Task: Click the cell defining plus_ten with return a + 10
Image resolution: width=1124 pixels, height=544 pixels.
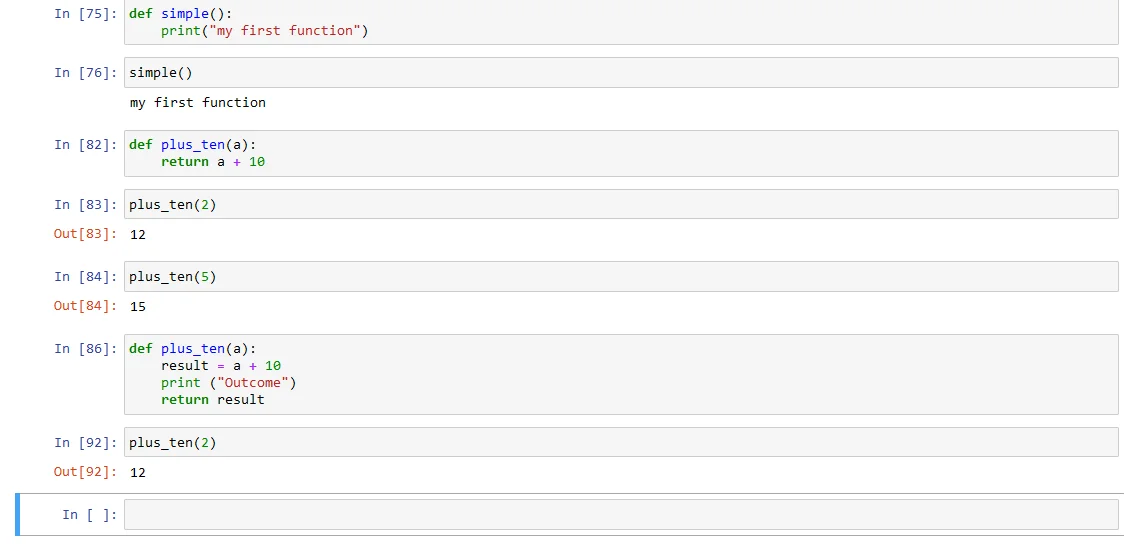Action: pos(620,153)
